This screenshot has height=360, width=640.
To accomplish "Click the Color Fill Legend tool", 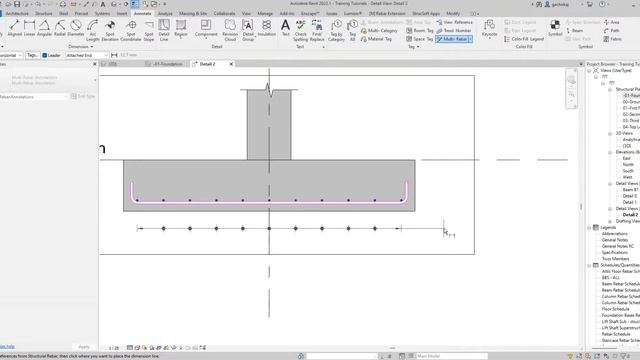I will (x=524, y=39).
